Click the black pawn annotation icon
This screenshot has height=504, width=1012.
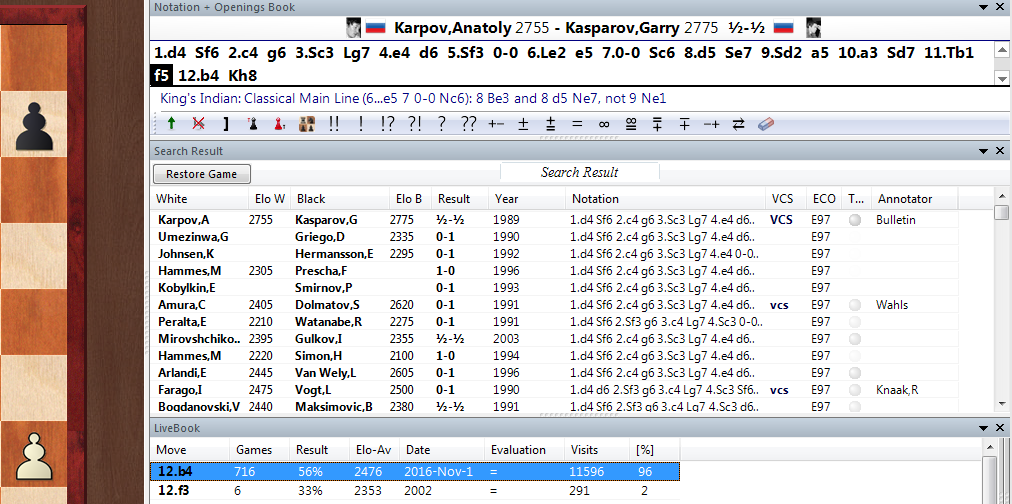pyautogui.click(x=252, y=124)
